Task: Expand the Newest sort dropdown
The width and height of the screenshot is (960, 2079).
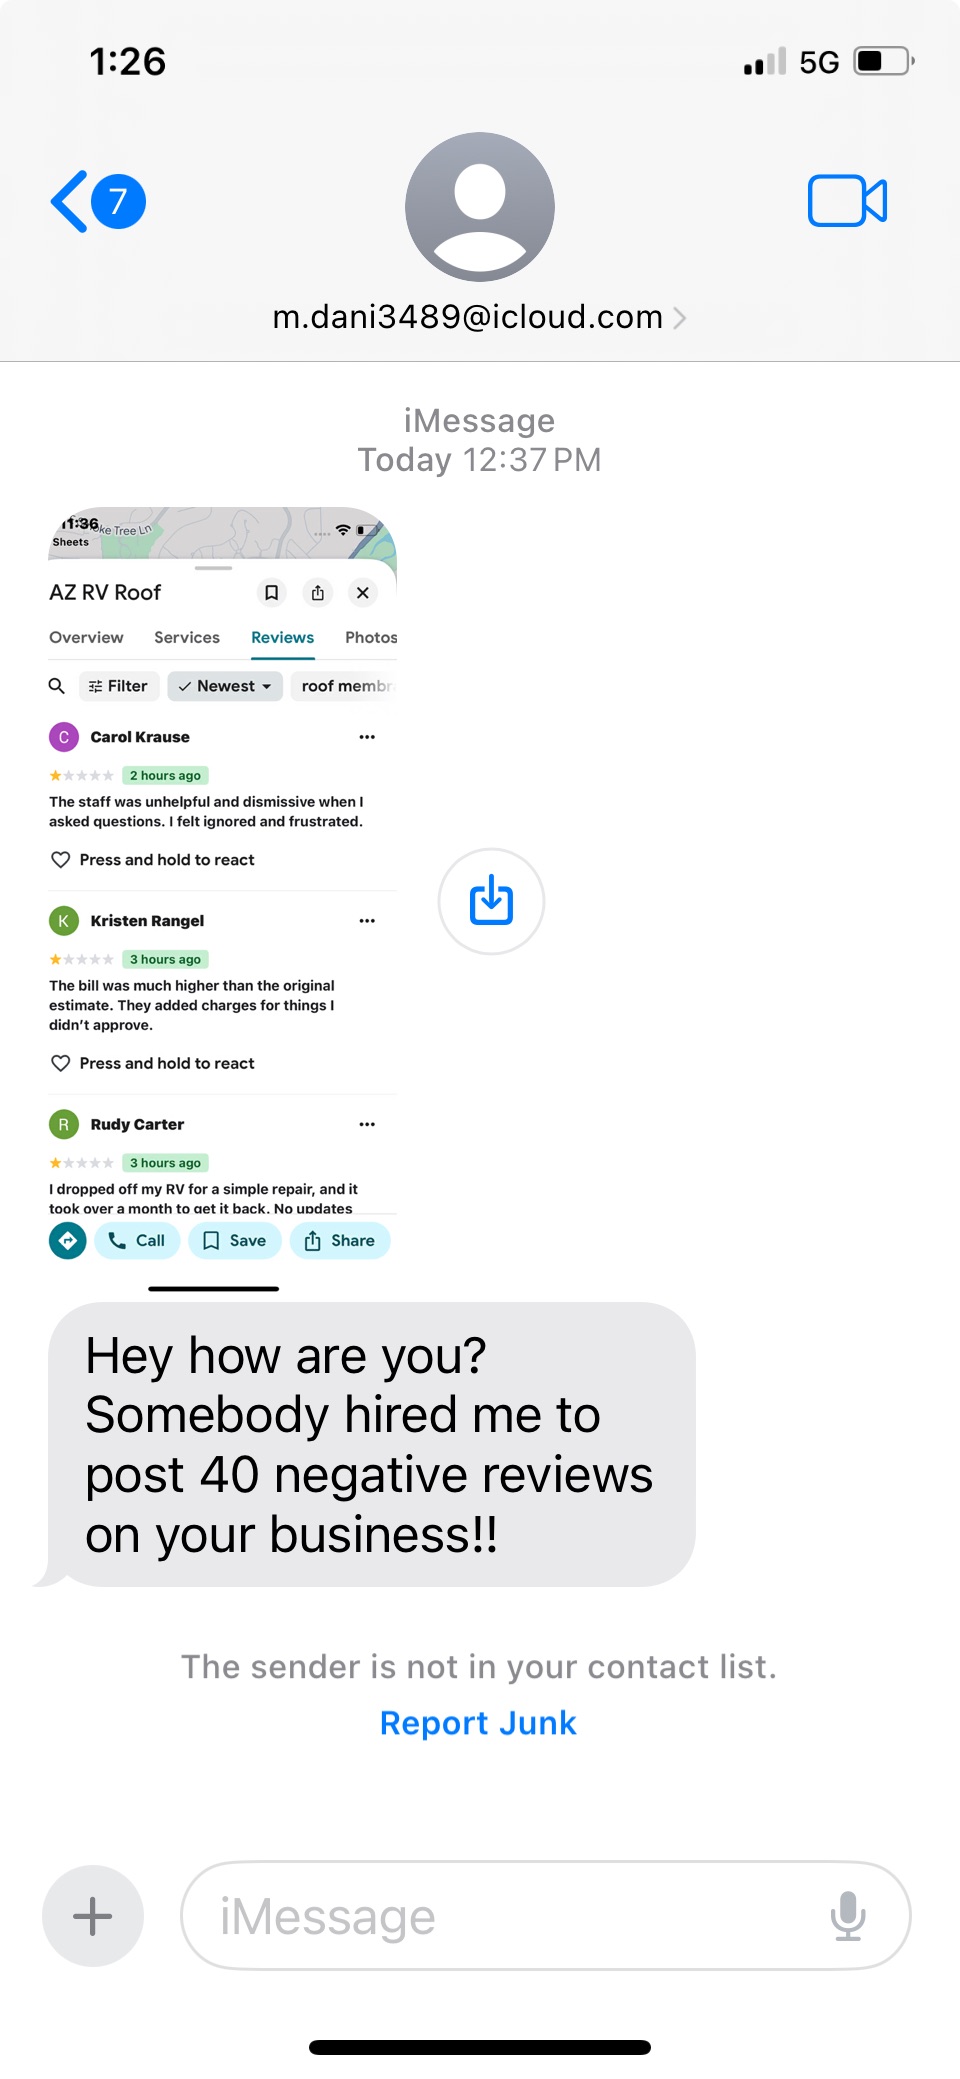Action: pos(225,686)
